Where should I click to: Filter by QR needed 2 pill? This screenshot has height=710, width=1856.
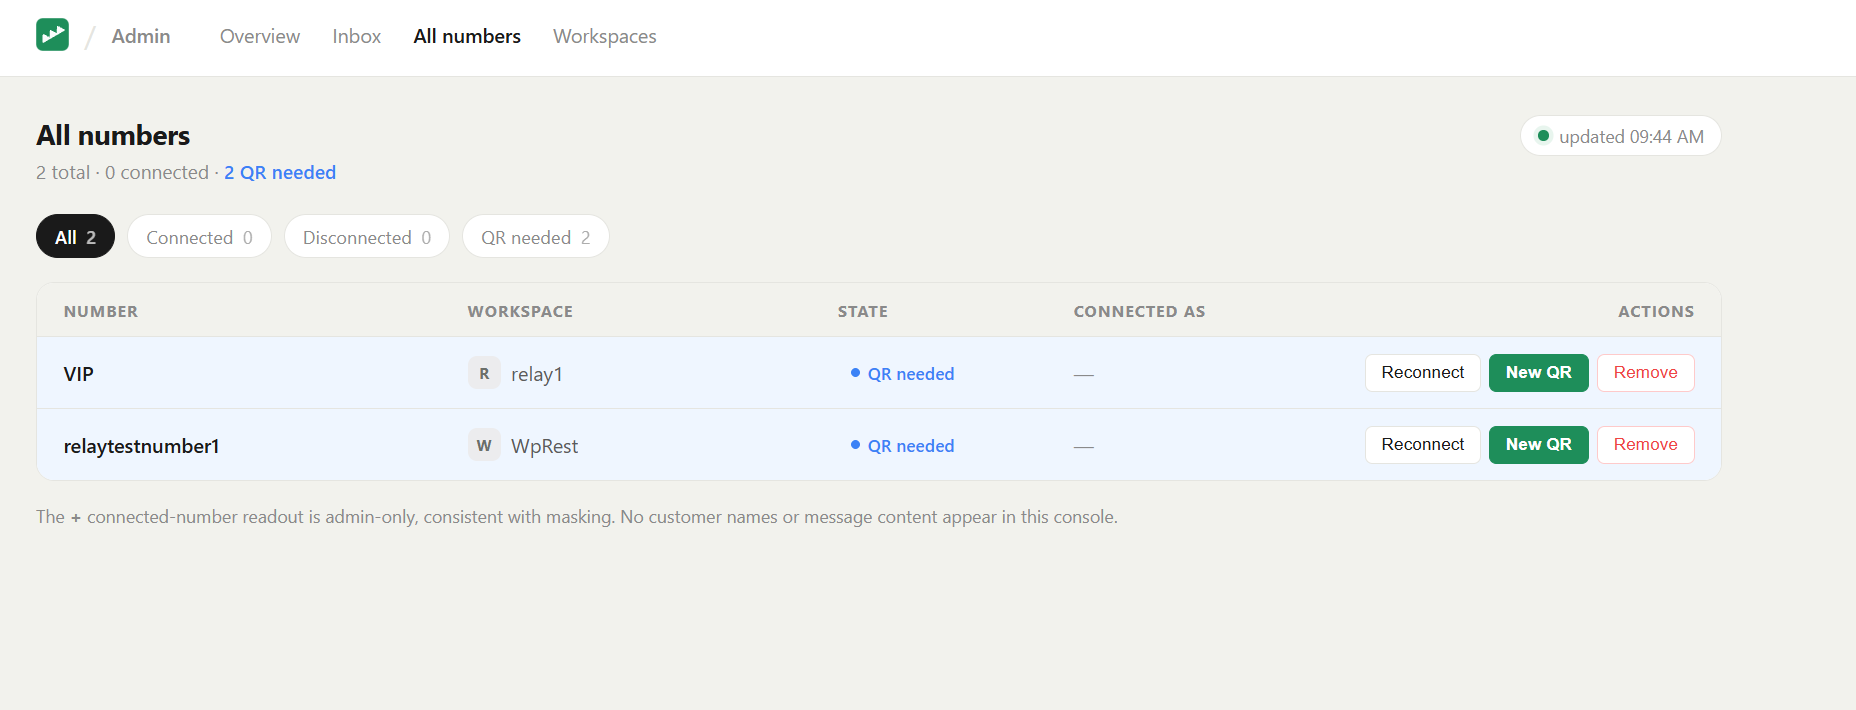[x=536, y=237]
